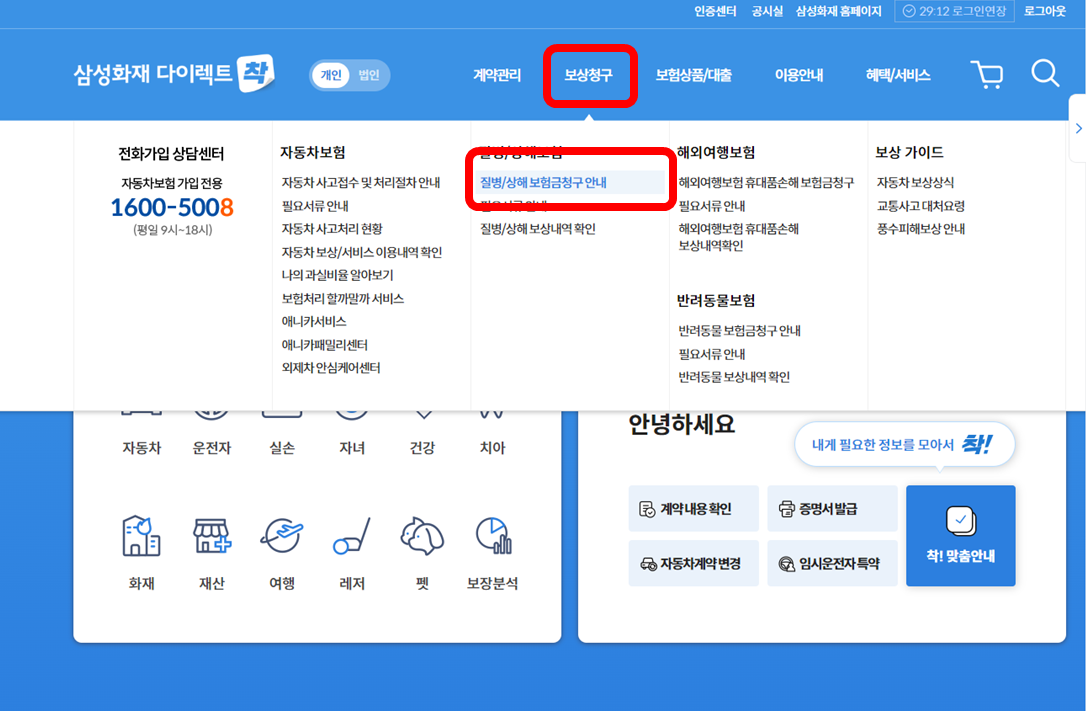Expand the right side panel chevron
1086x711 pixels.
tap(1078, 128)
